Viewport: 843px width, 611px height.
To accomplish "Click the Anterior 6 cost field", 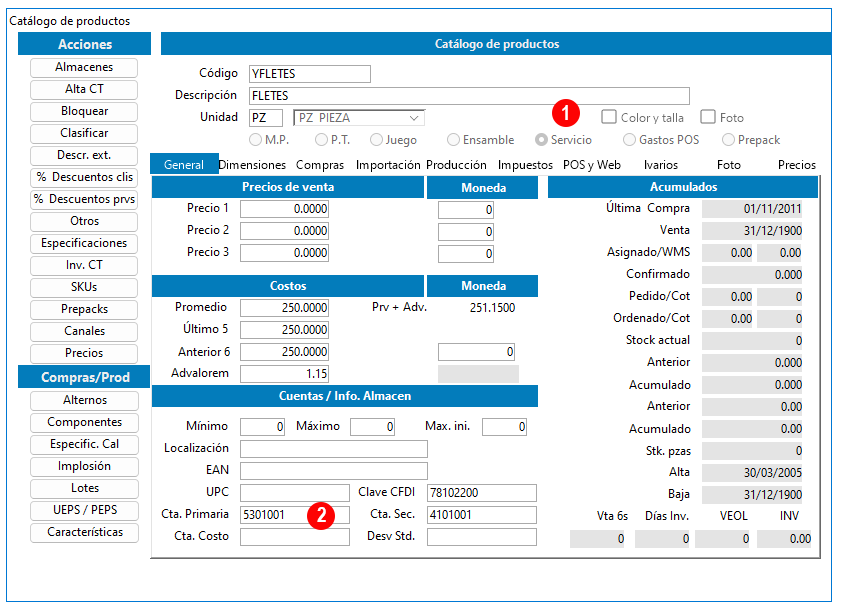I will point(284,352).
